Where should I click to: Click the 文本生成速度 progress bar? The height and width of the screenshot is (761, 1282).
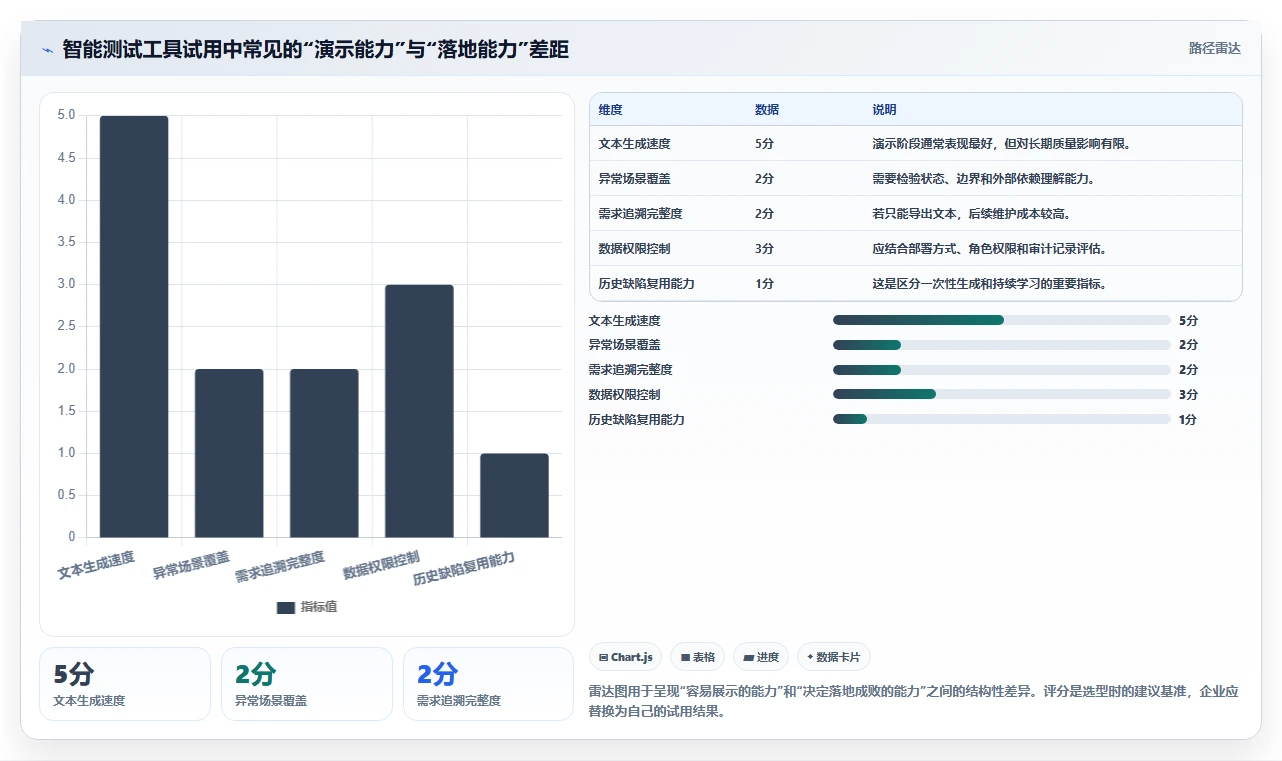1001,320
